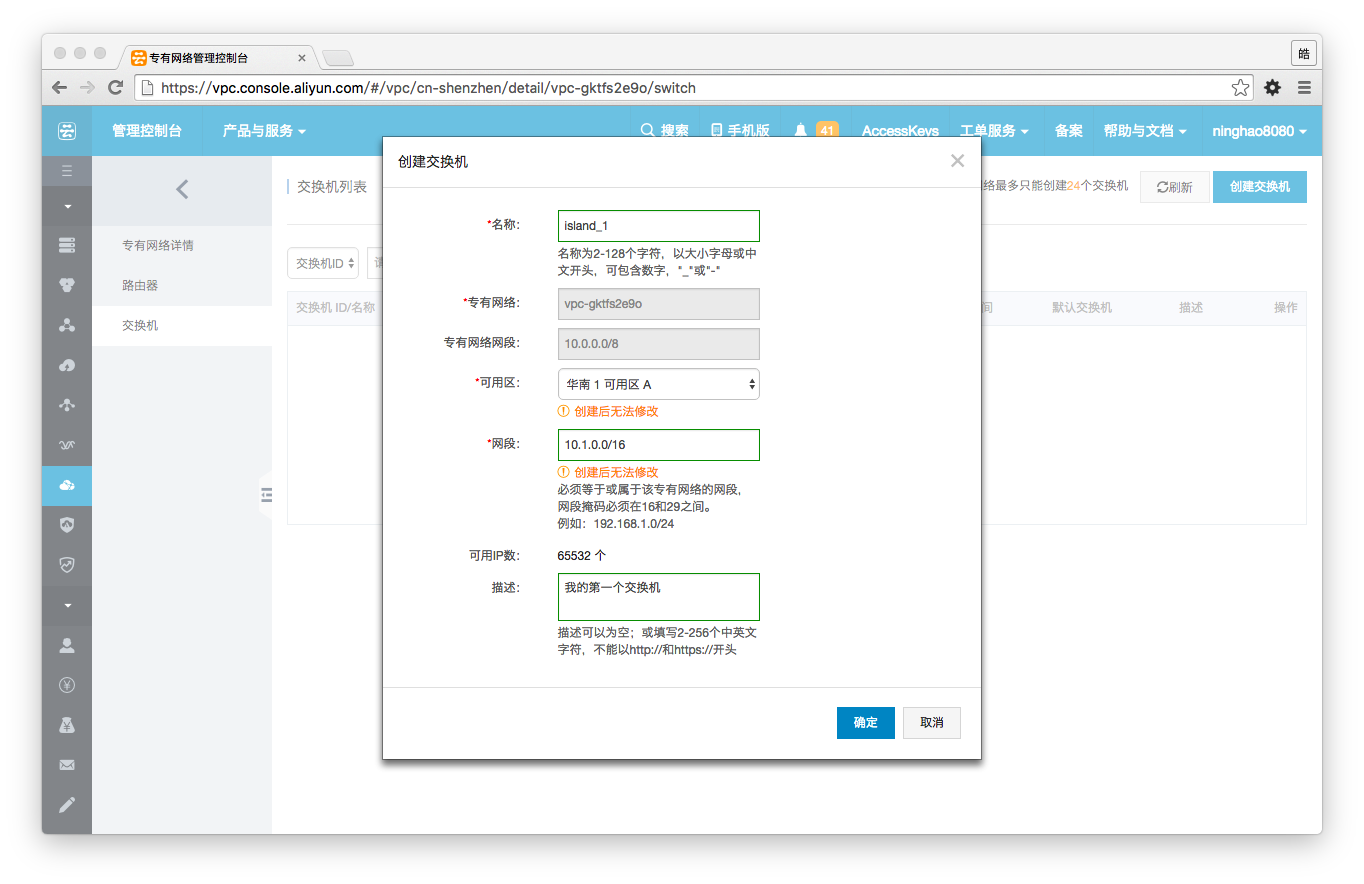The width and height of the screenshot is (1364, 884).
Task: Open the user account sidebar icon
Action: [x=67, y=645]
